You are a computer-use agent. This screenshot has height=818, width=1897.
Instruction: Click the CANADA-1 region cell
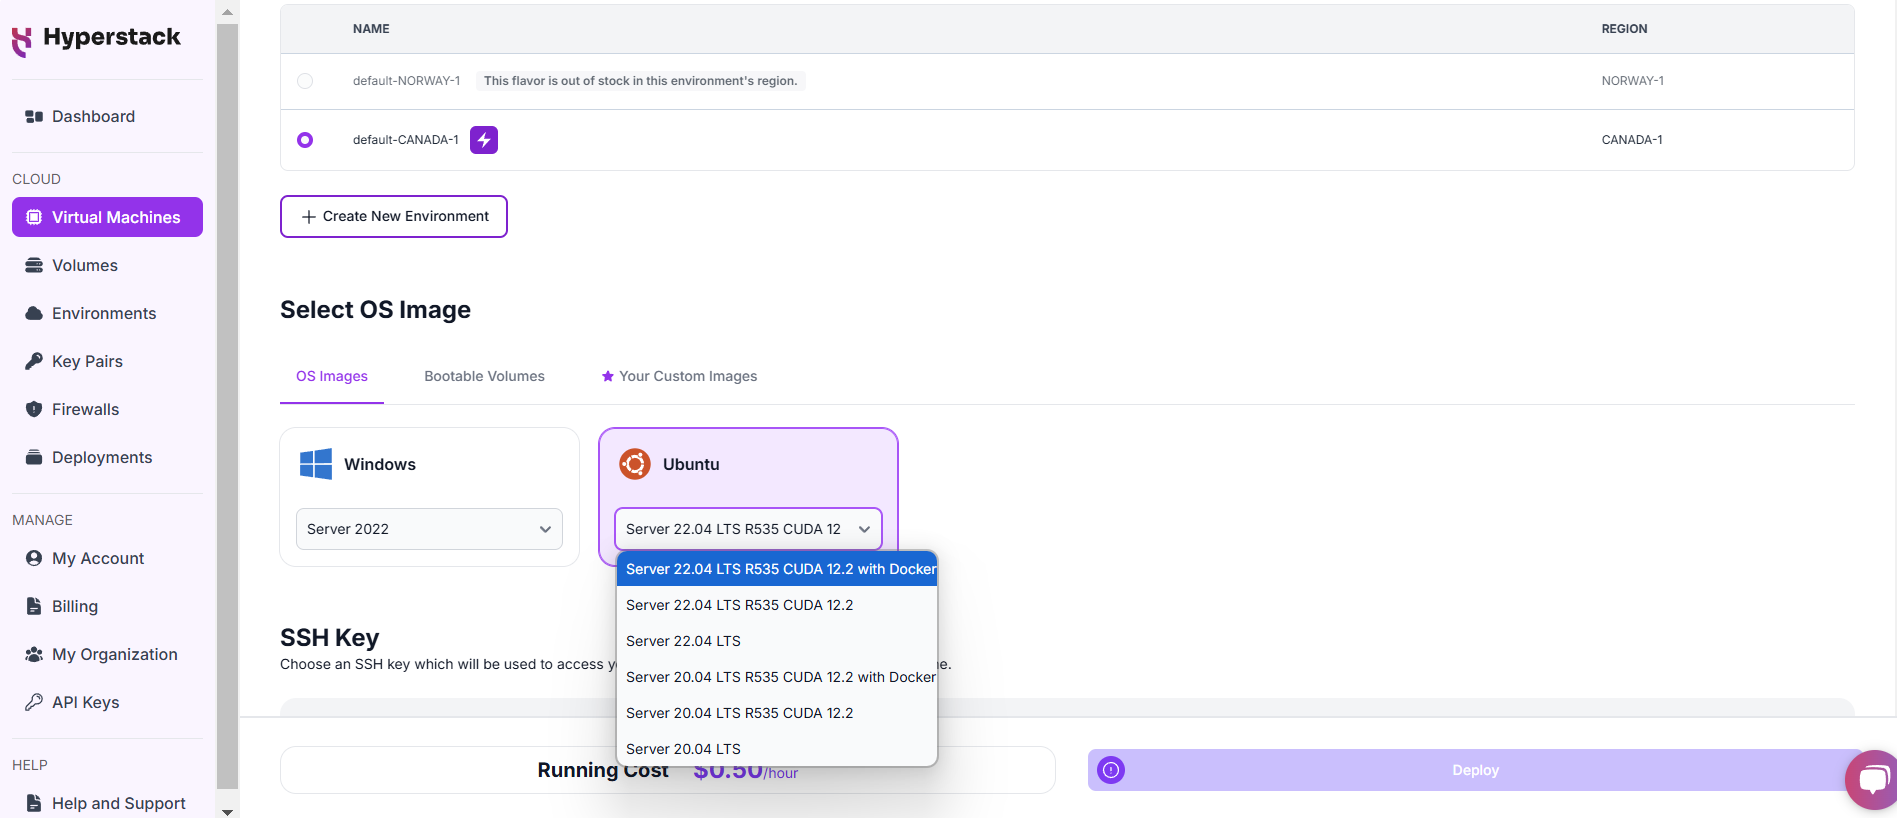point(1632,140)
